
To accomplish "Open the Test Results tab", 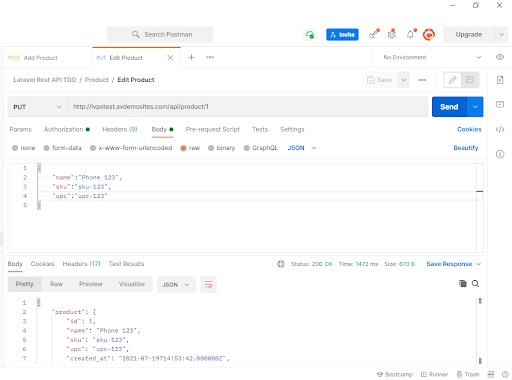I will (126, 264).
